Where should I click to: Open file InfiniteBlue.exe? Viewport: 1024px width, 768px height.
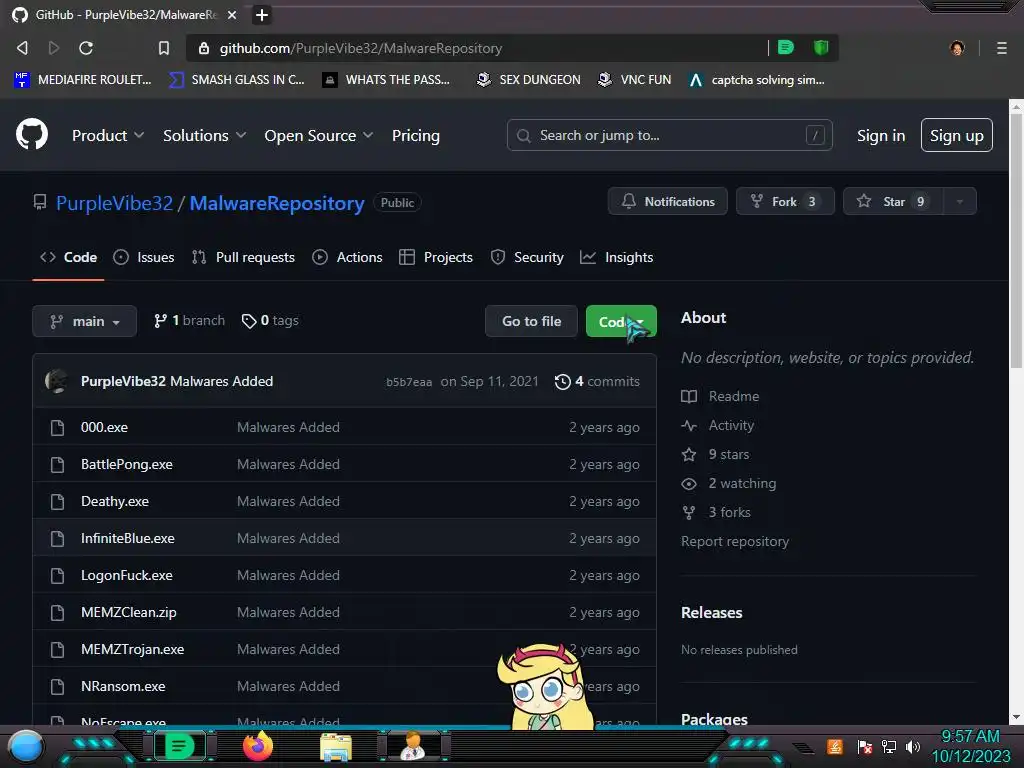coord(128,539)
